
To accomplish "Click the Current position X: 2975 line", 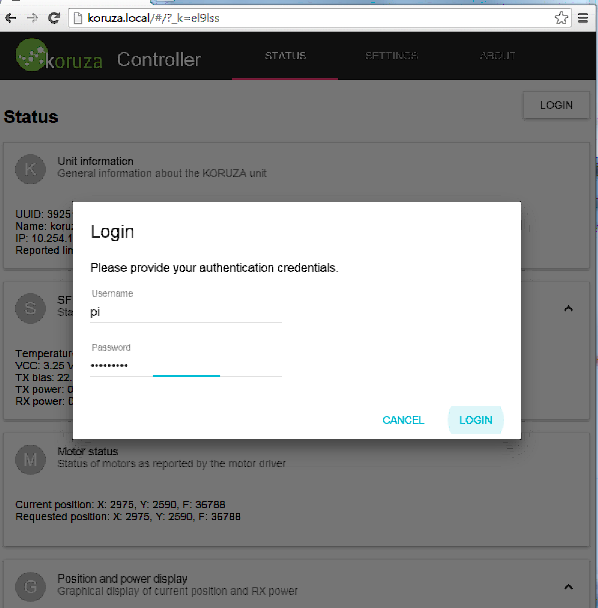I will pos(120,504).
